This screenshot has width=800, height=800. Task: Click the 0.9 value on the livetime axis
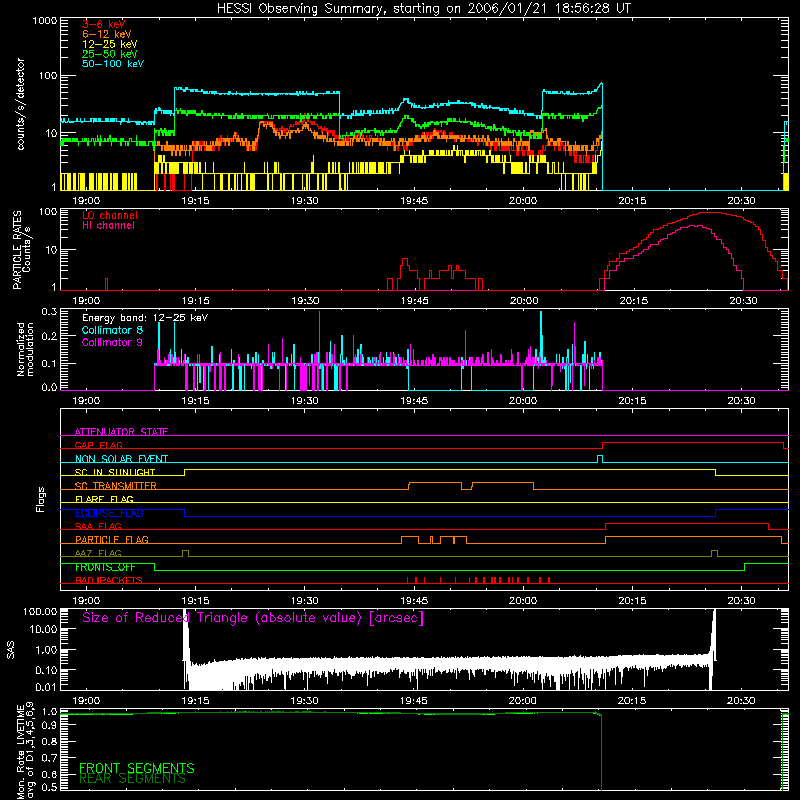(49, 726)
